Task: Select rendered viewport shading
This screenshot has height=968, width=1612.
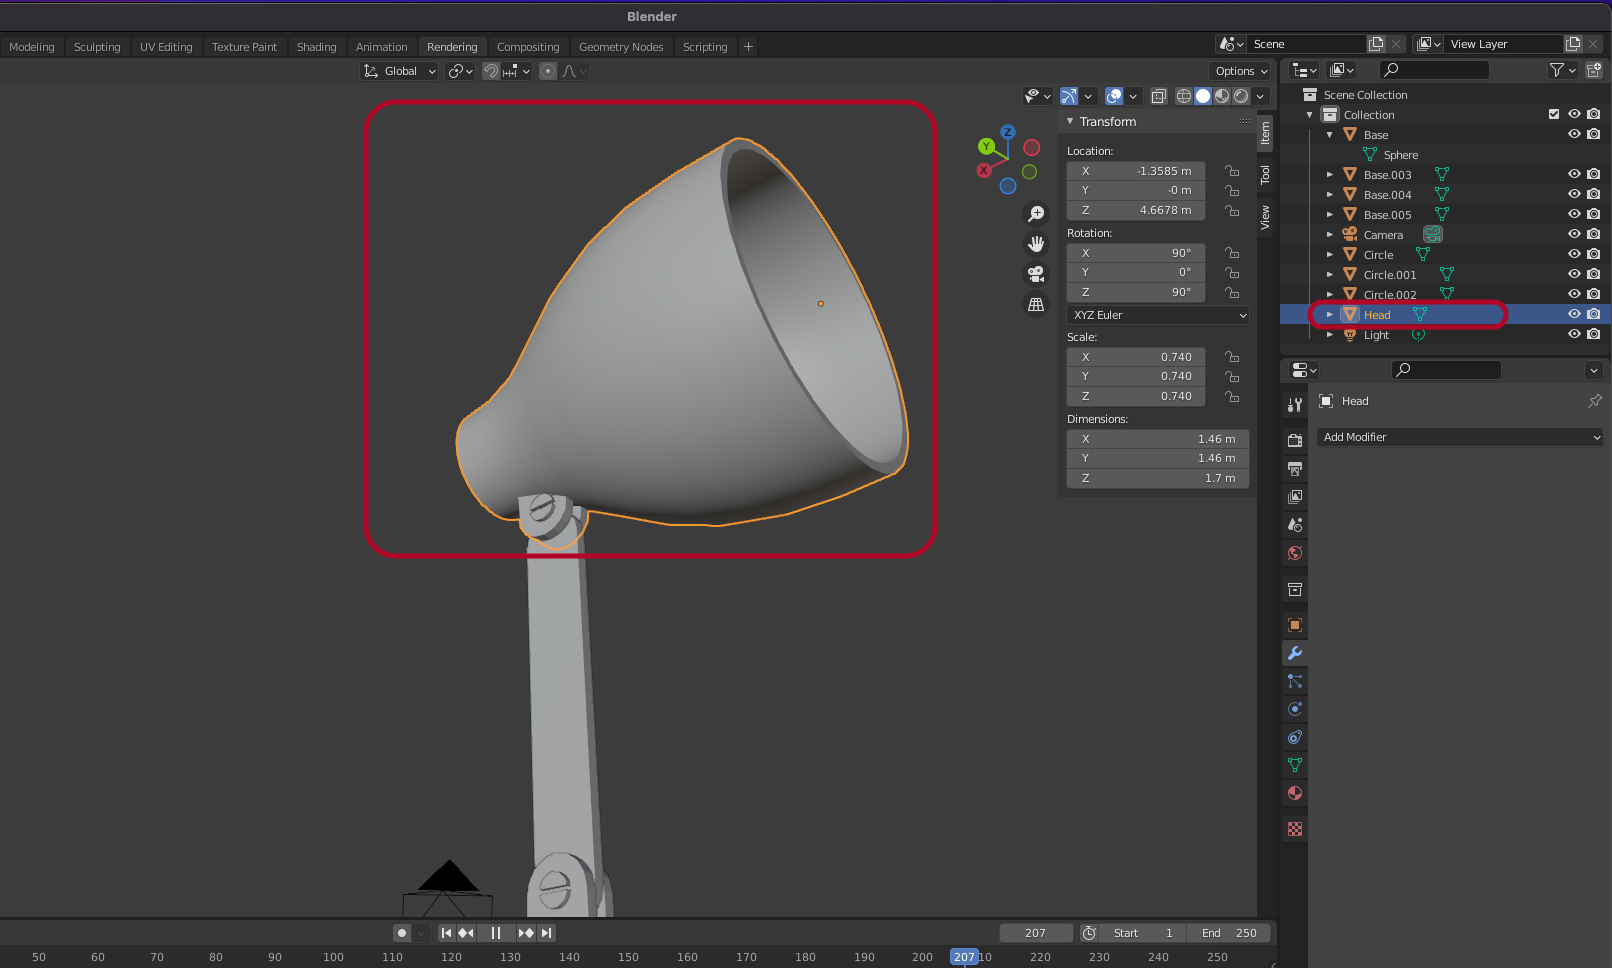Action: pyautogui.click(x=1241, y=96)
